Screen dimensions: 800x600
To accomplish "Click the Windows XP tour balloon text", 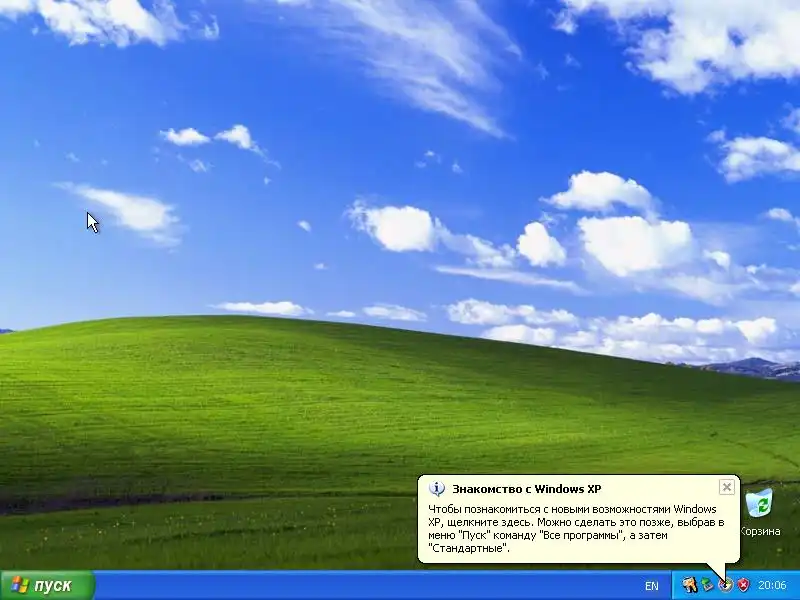I will pyautogui.click(x=576, y=529).
